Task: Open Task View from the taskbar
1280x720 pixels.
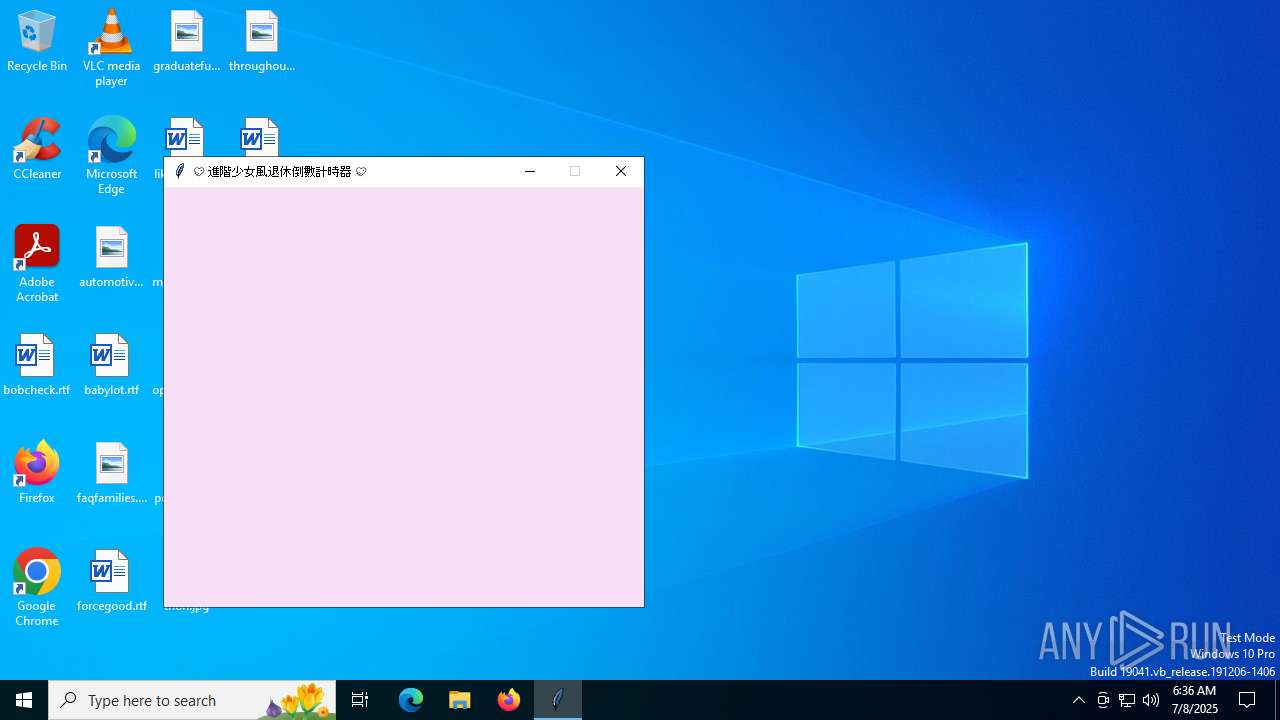Action: [360, 700]
